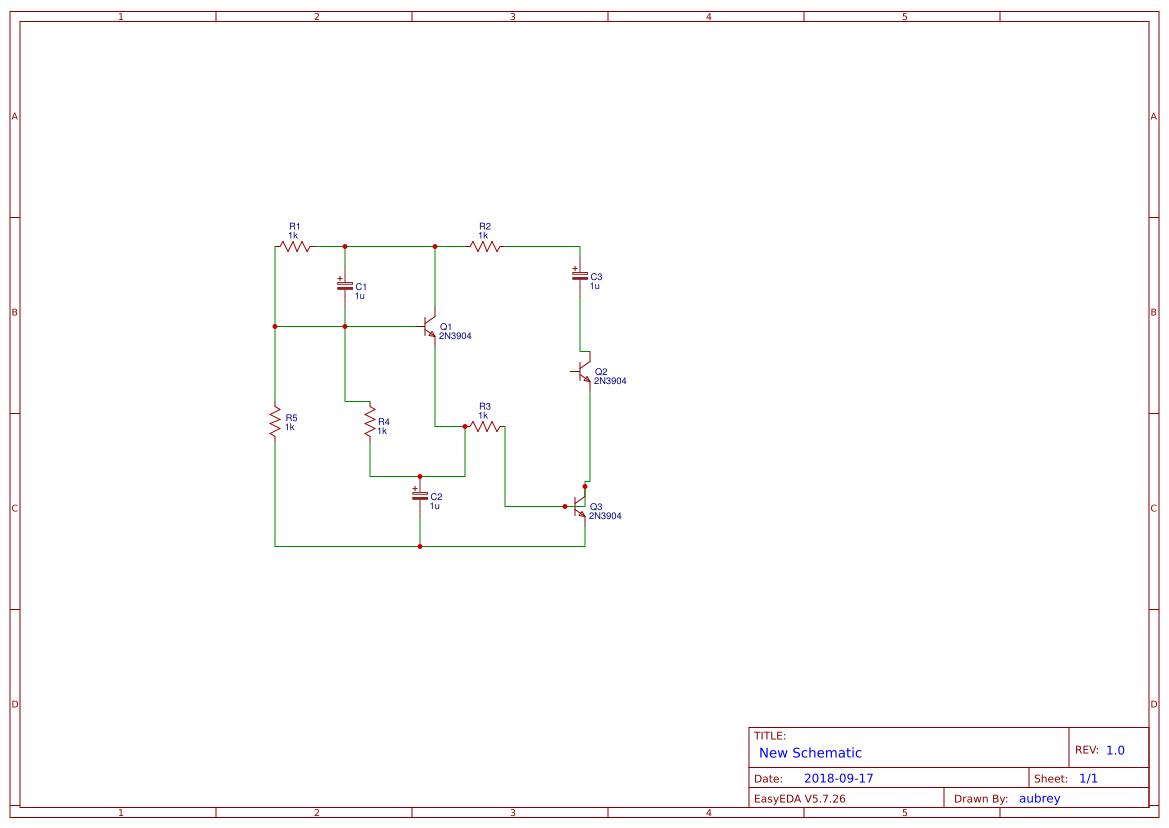
Task: Select the C1 electrolytic capacitor symbol
Action: pyautogui.click(x=345, y=285)
